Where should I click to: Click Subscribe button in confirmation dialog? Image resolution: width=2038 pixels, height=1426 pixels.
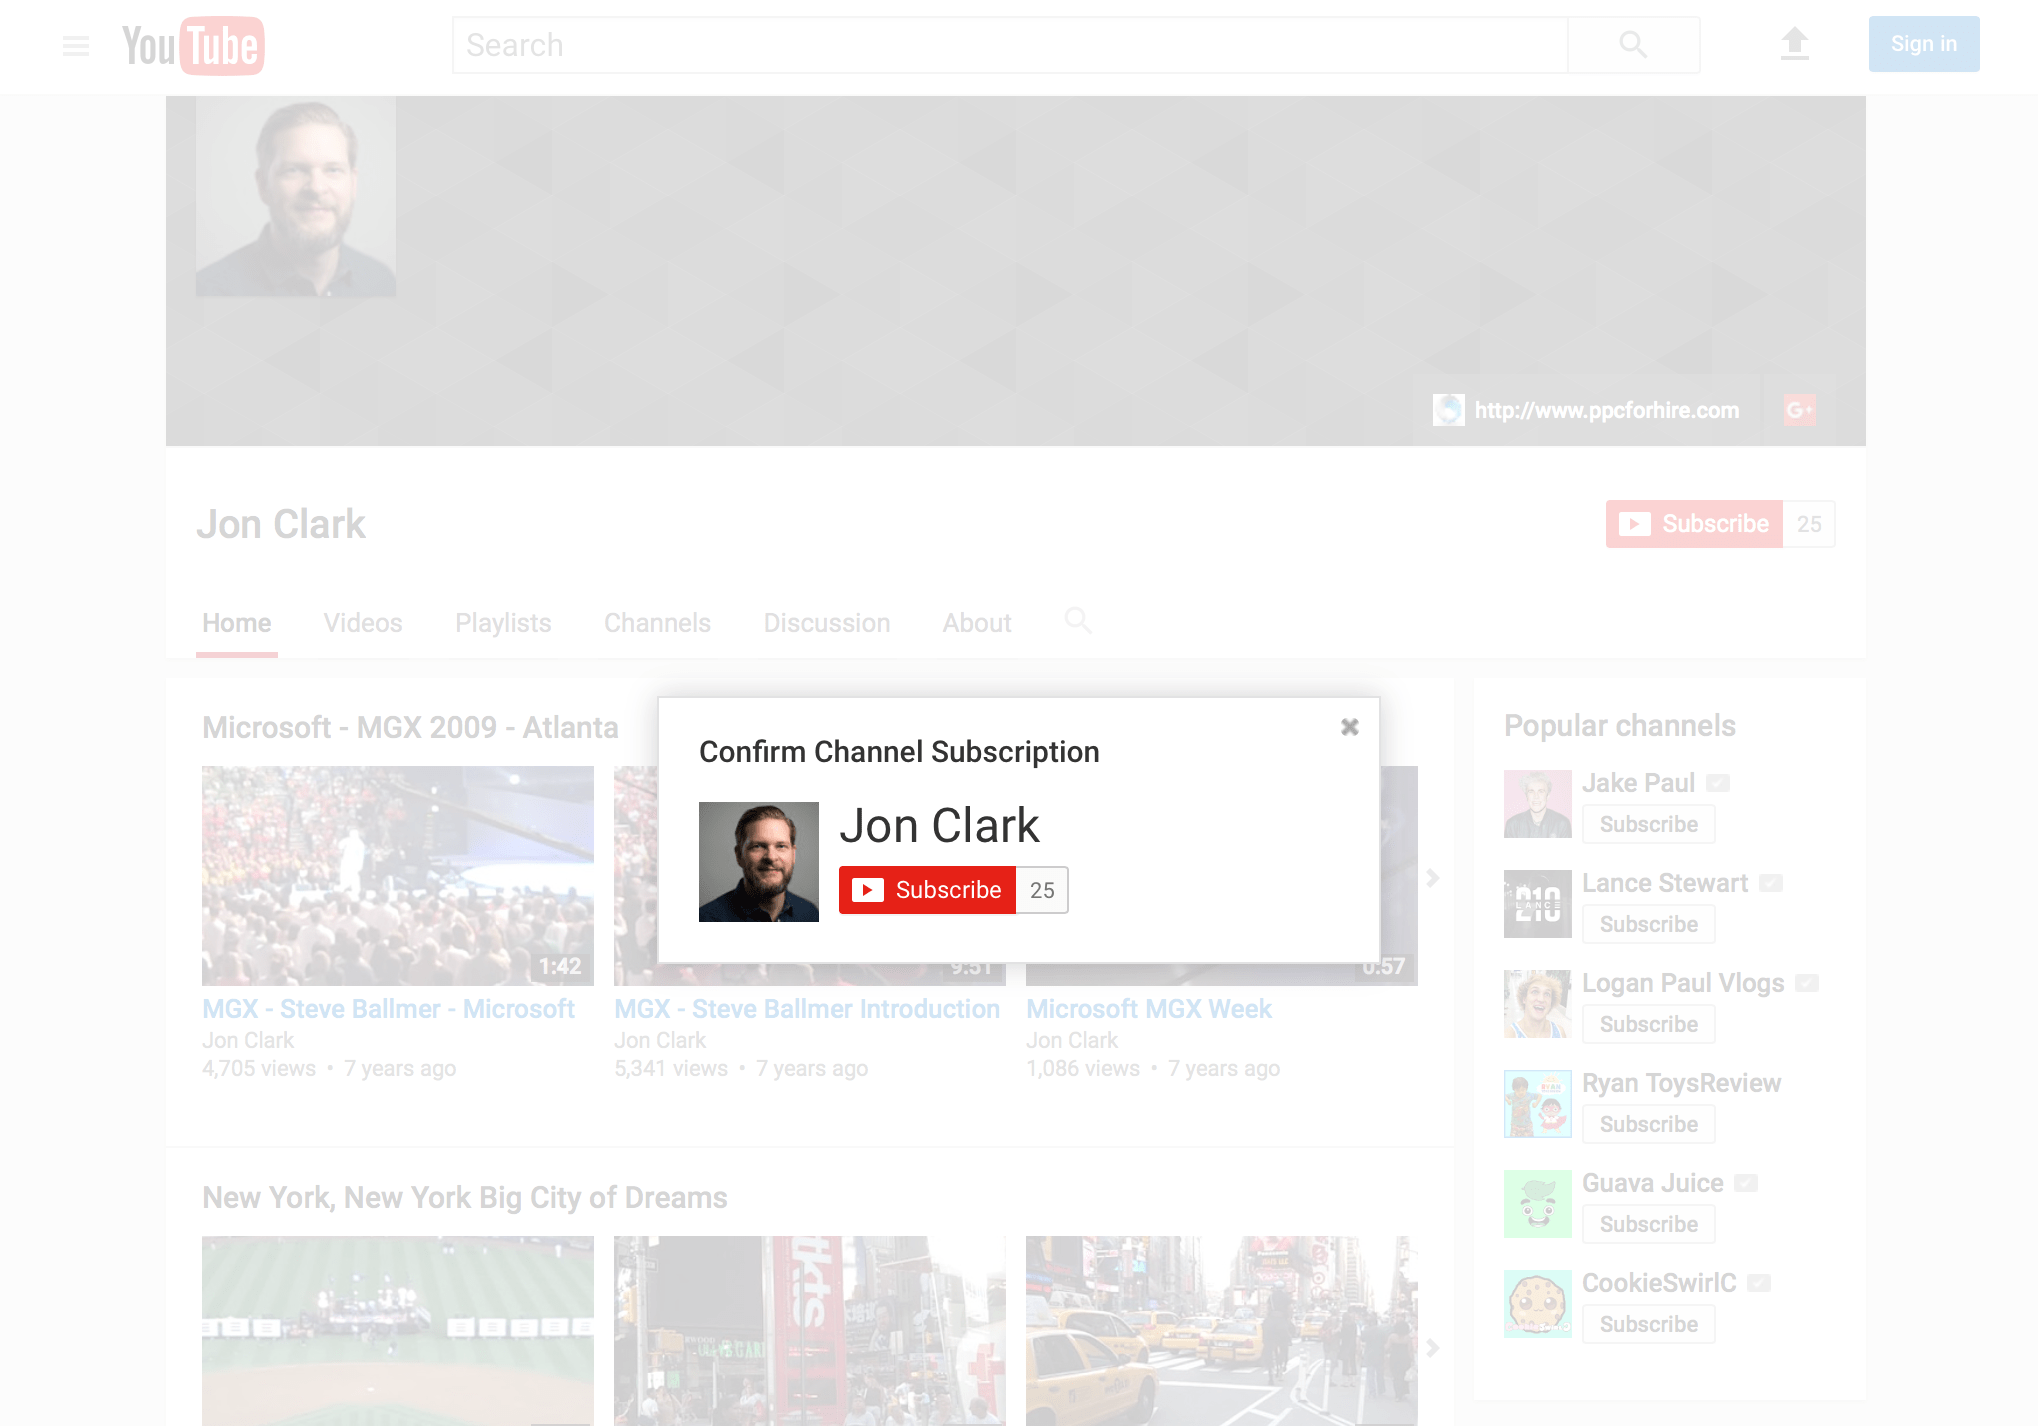pyautogui.click(x=927, y=890)
